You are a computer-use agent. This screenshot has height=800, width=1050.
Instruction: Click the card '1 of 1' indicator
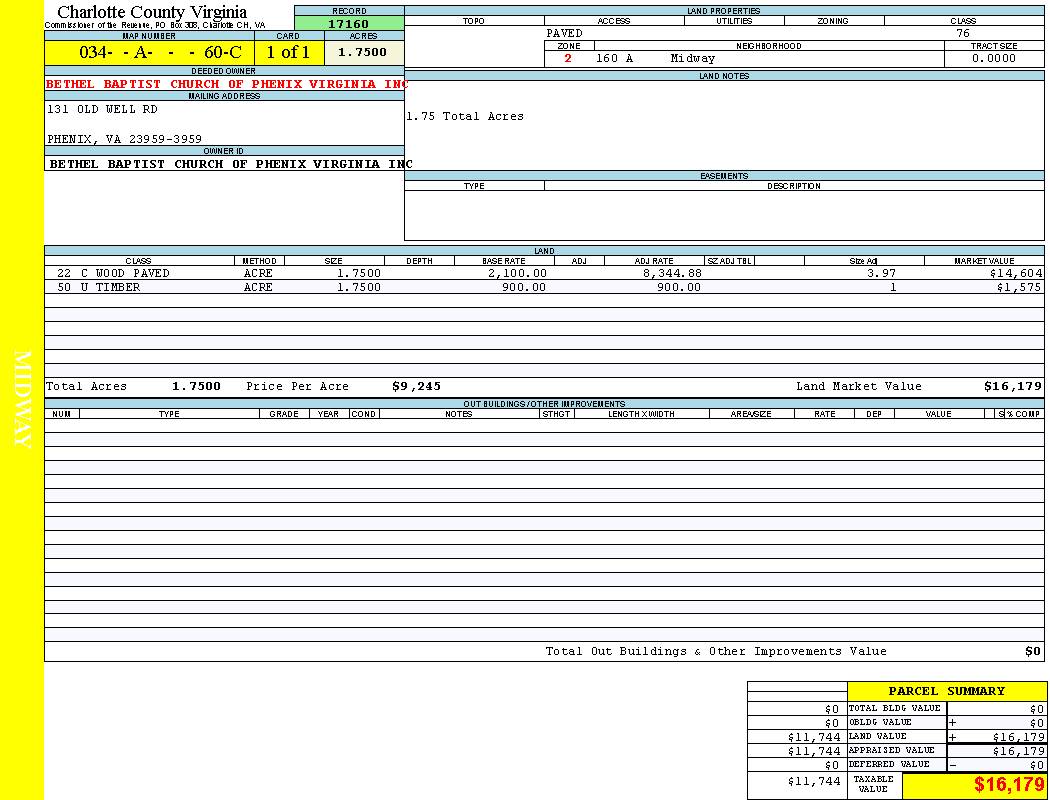(288, 52)
